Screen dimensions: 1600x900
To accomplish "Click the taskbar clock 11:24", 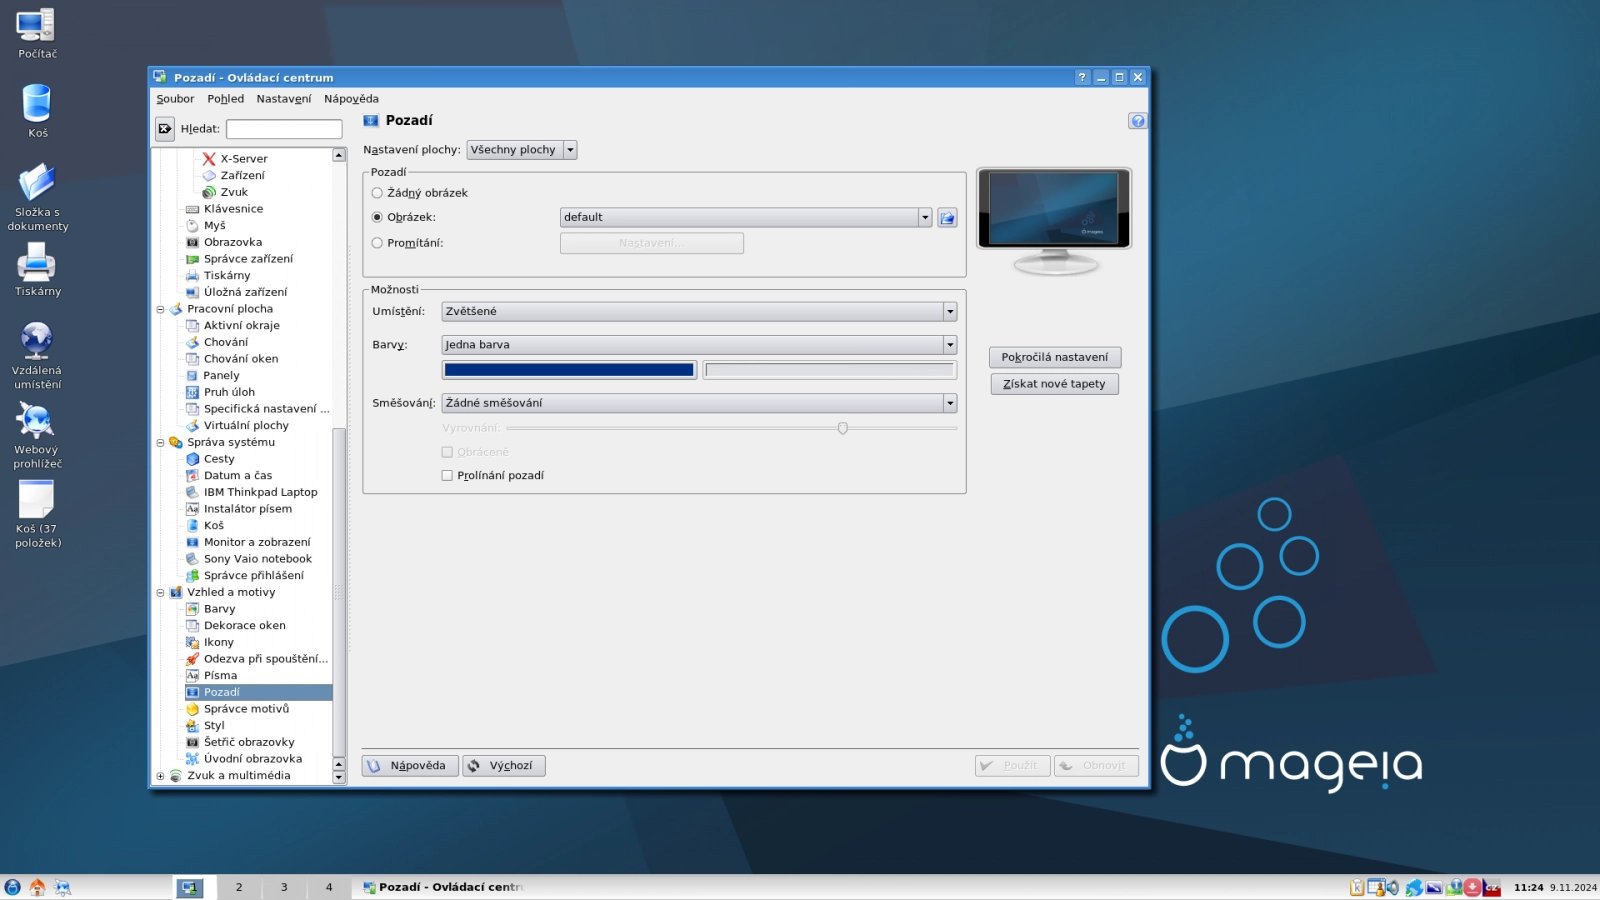I will point(1528,887).
